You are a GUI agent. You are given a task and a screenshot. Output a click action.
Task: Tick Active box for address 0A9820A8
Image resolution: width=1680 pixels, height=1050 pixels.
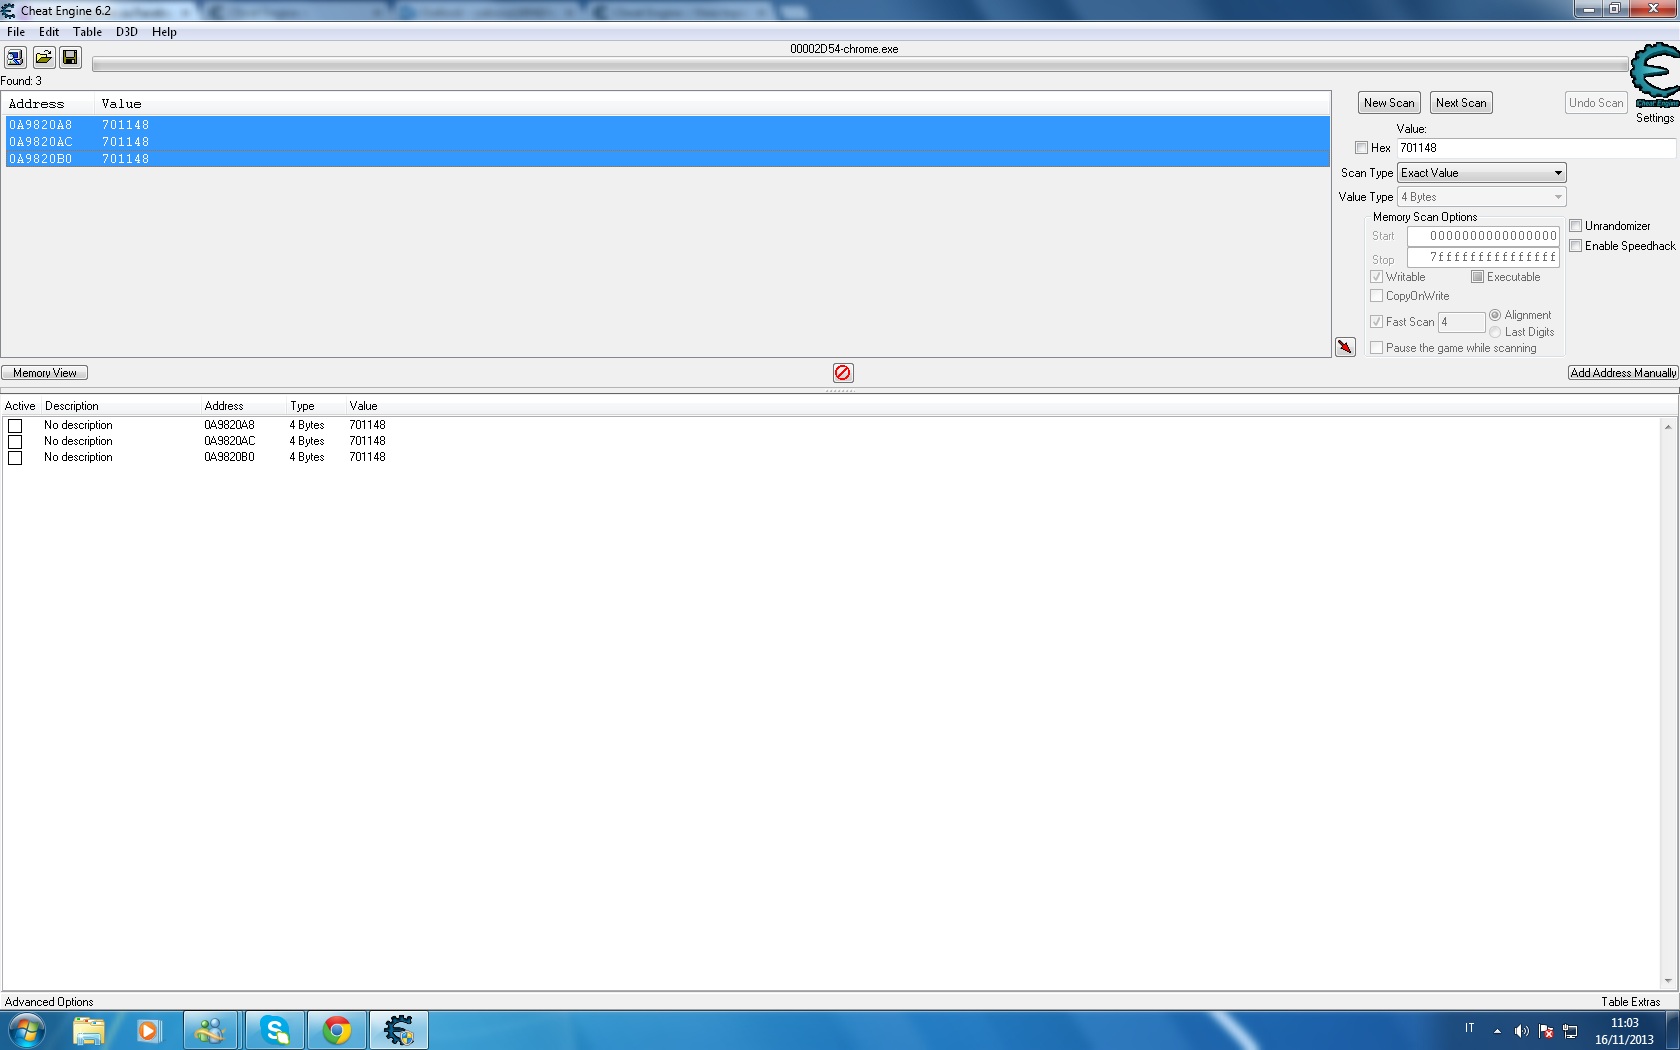15,426
